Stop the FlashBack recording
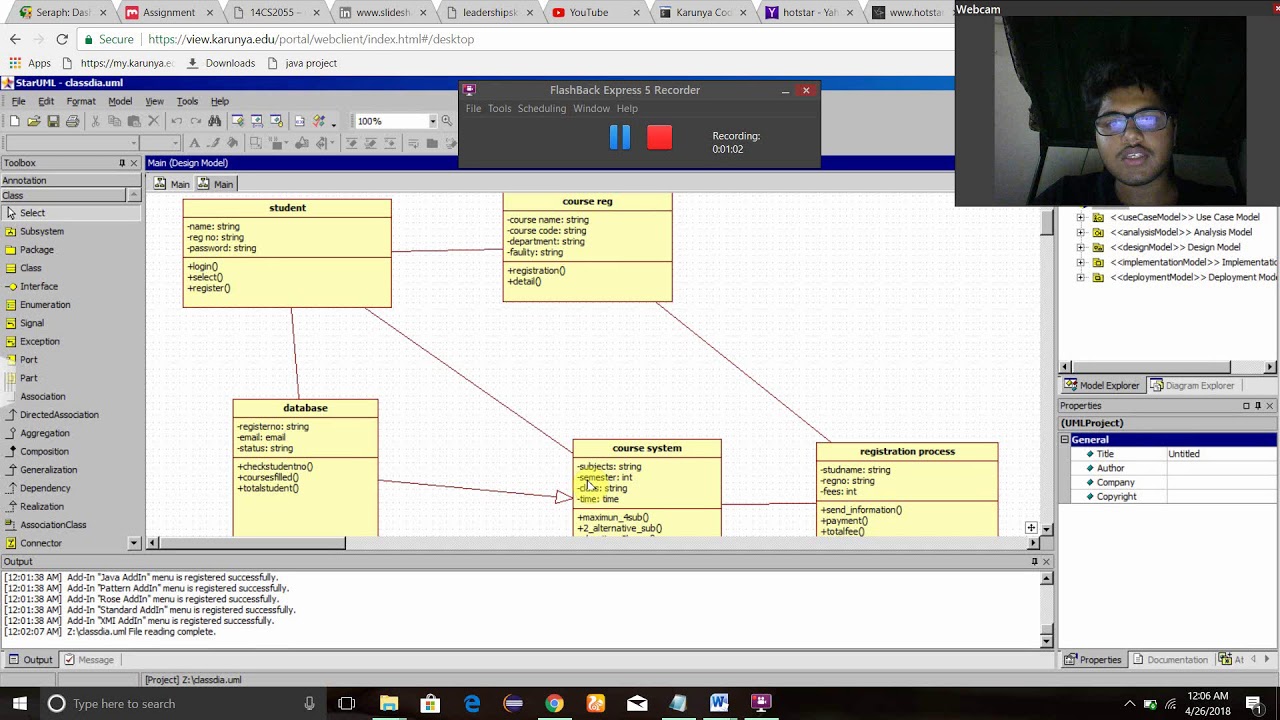This screenshot has width=1280, height=720. [659, 138]
